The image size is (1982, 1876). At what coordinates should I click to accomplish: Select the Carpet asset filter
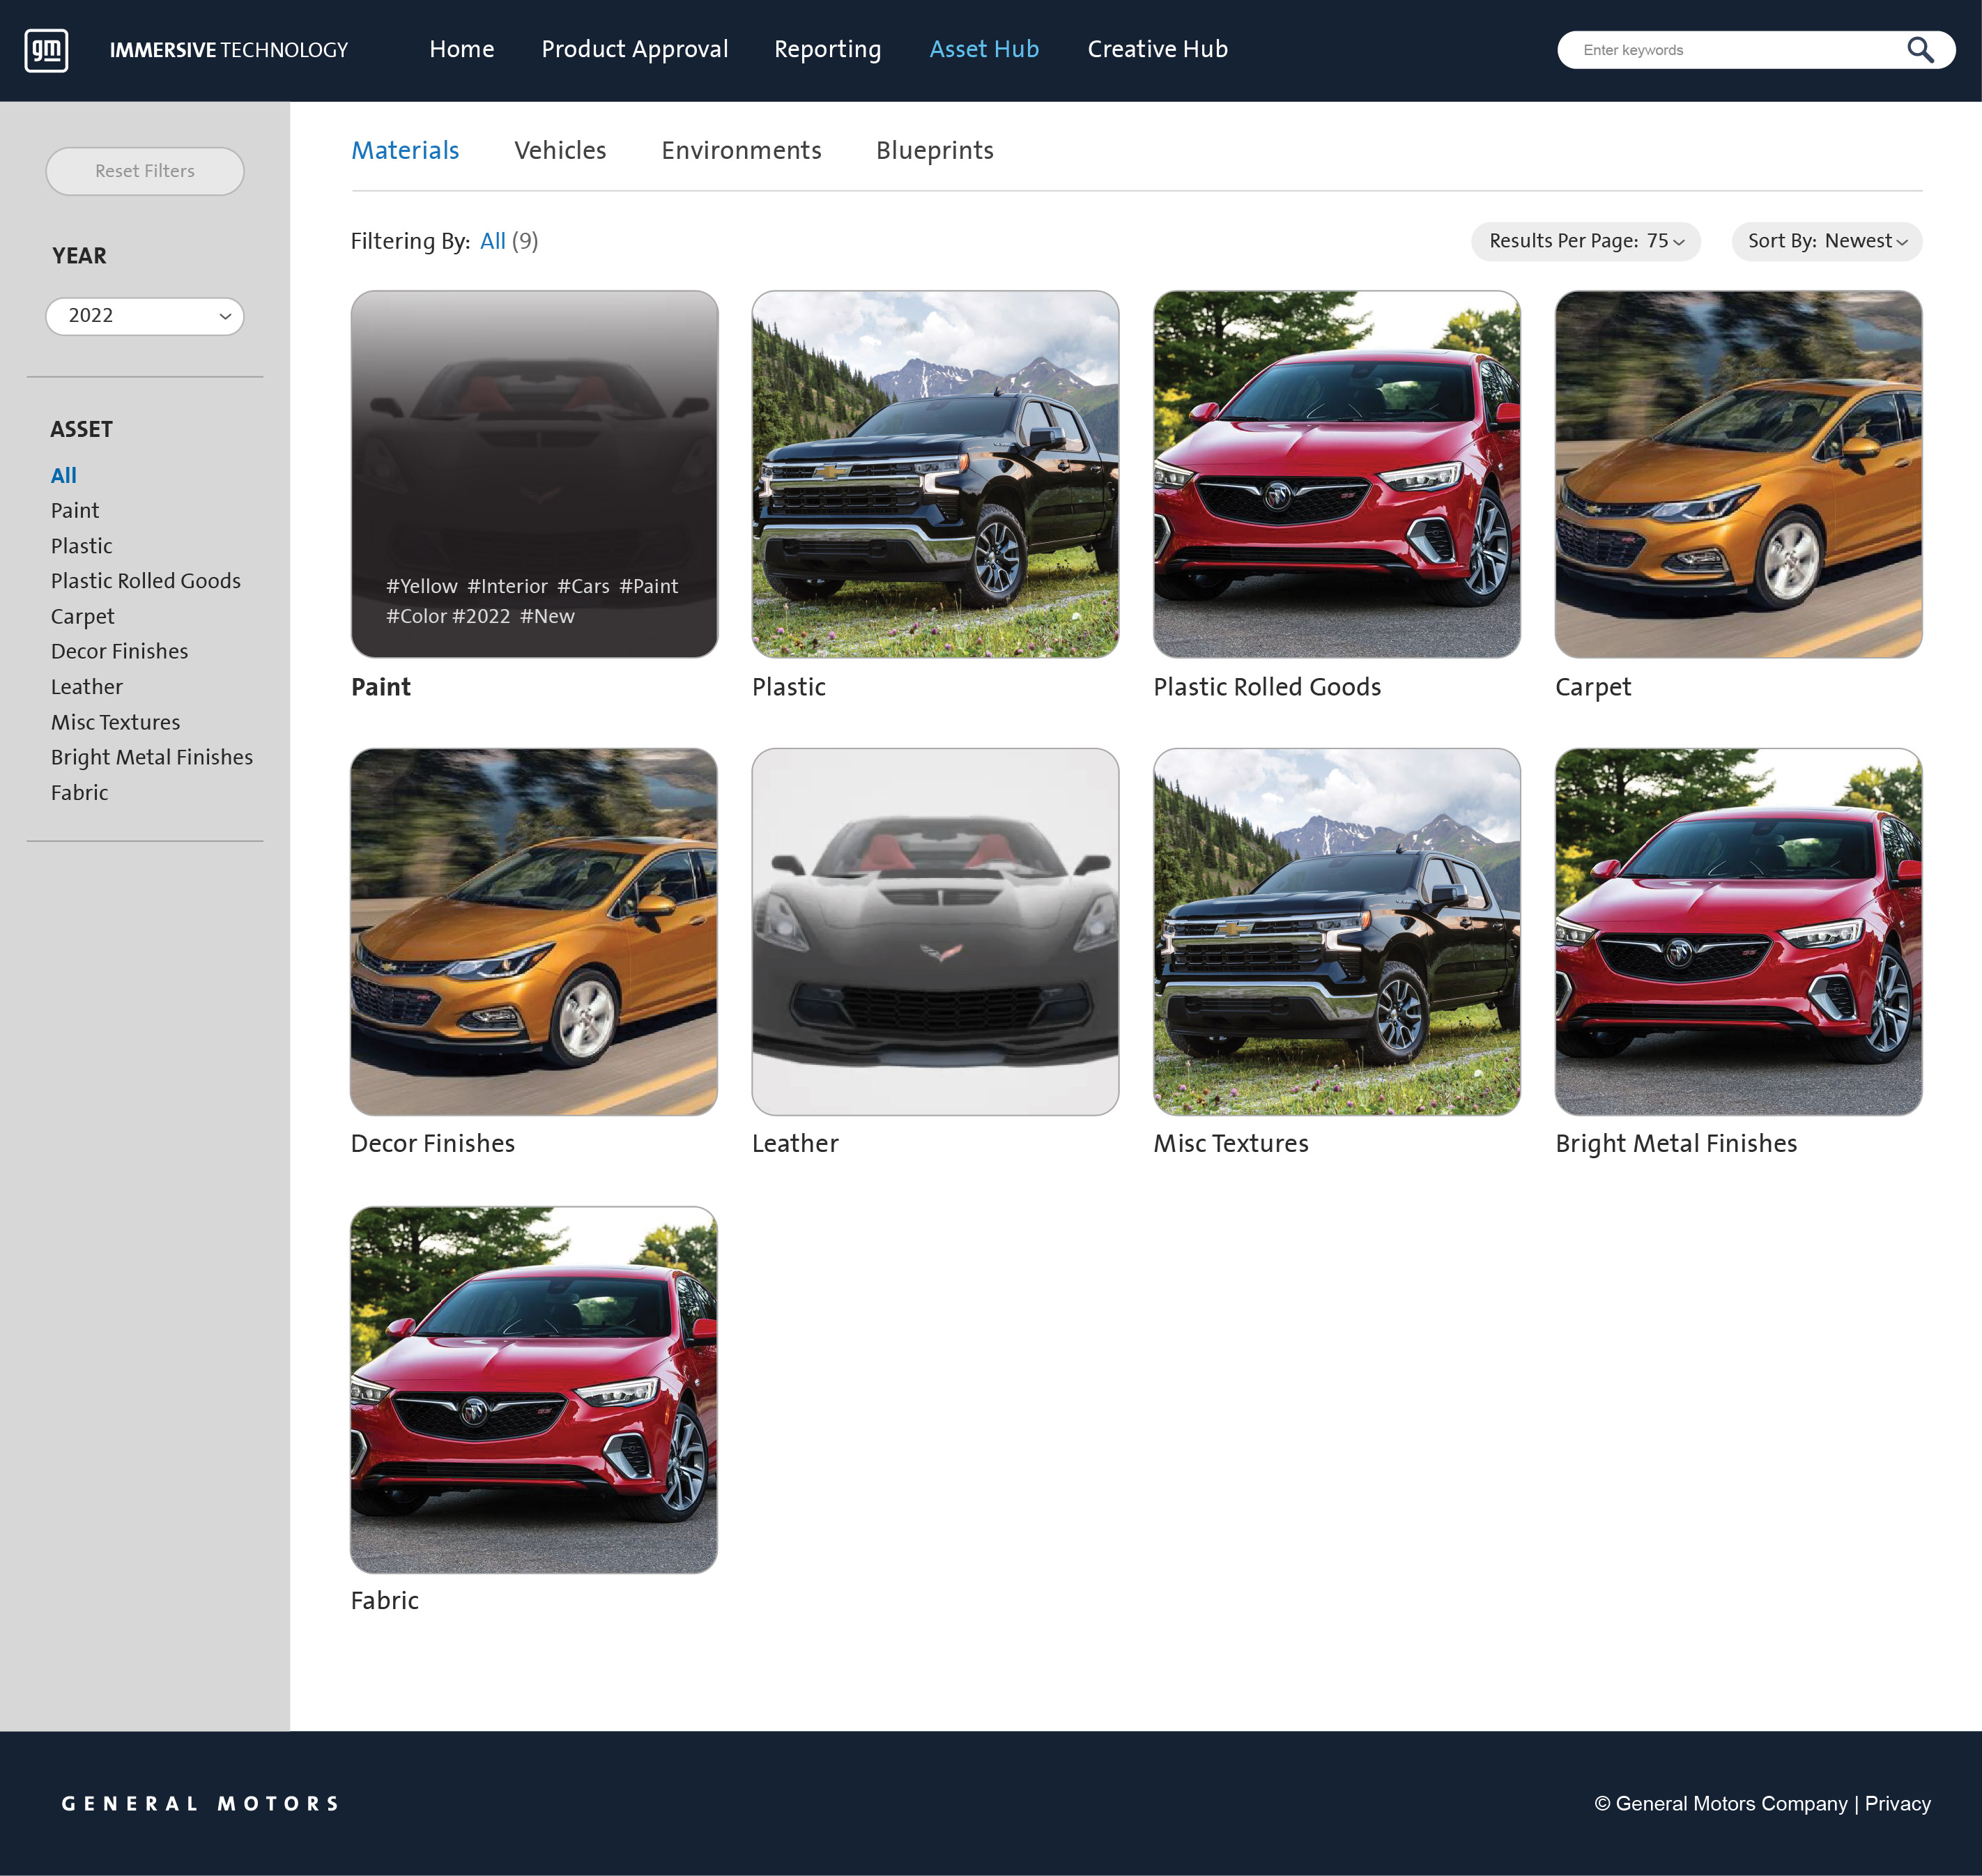pyautogui.click(x=82, y=616)
